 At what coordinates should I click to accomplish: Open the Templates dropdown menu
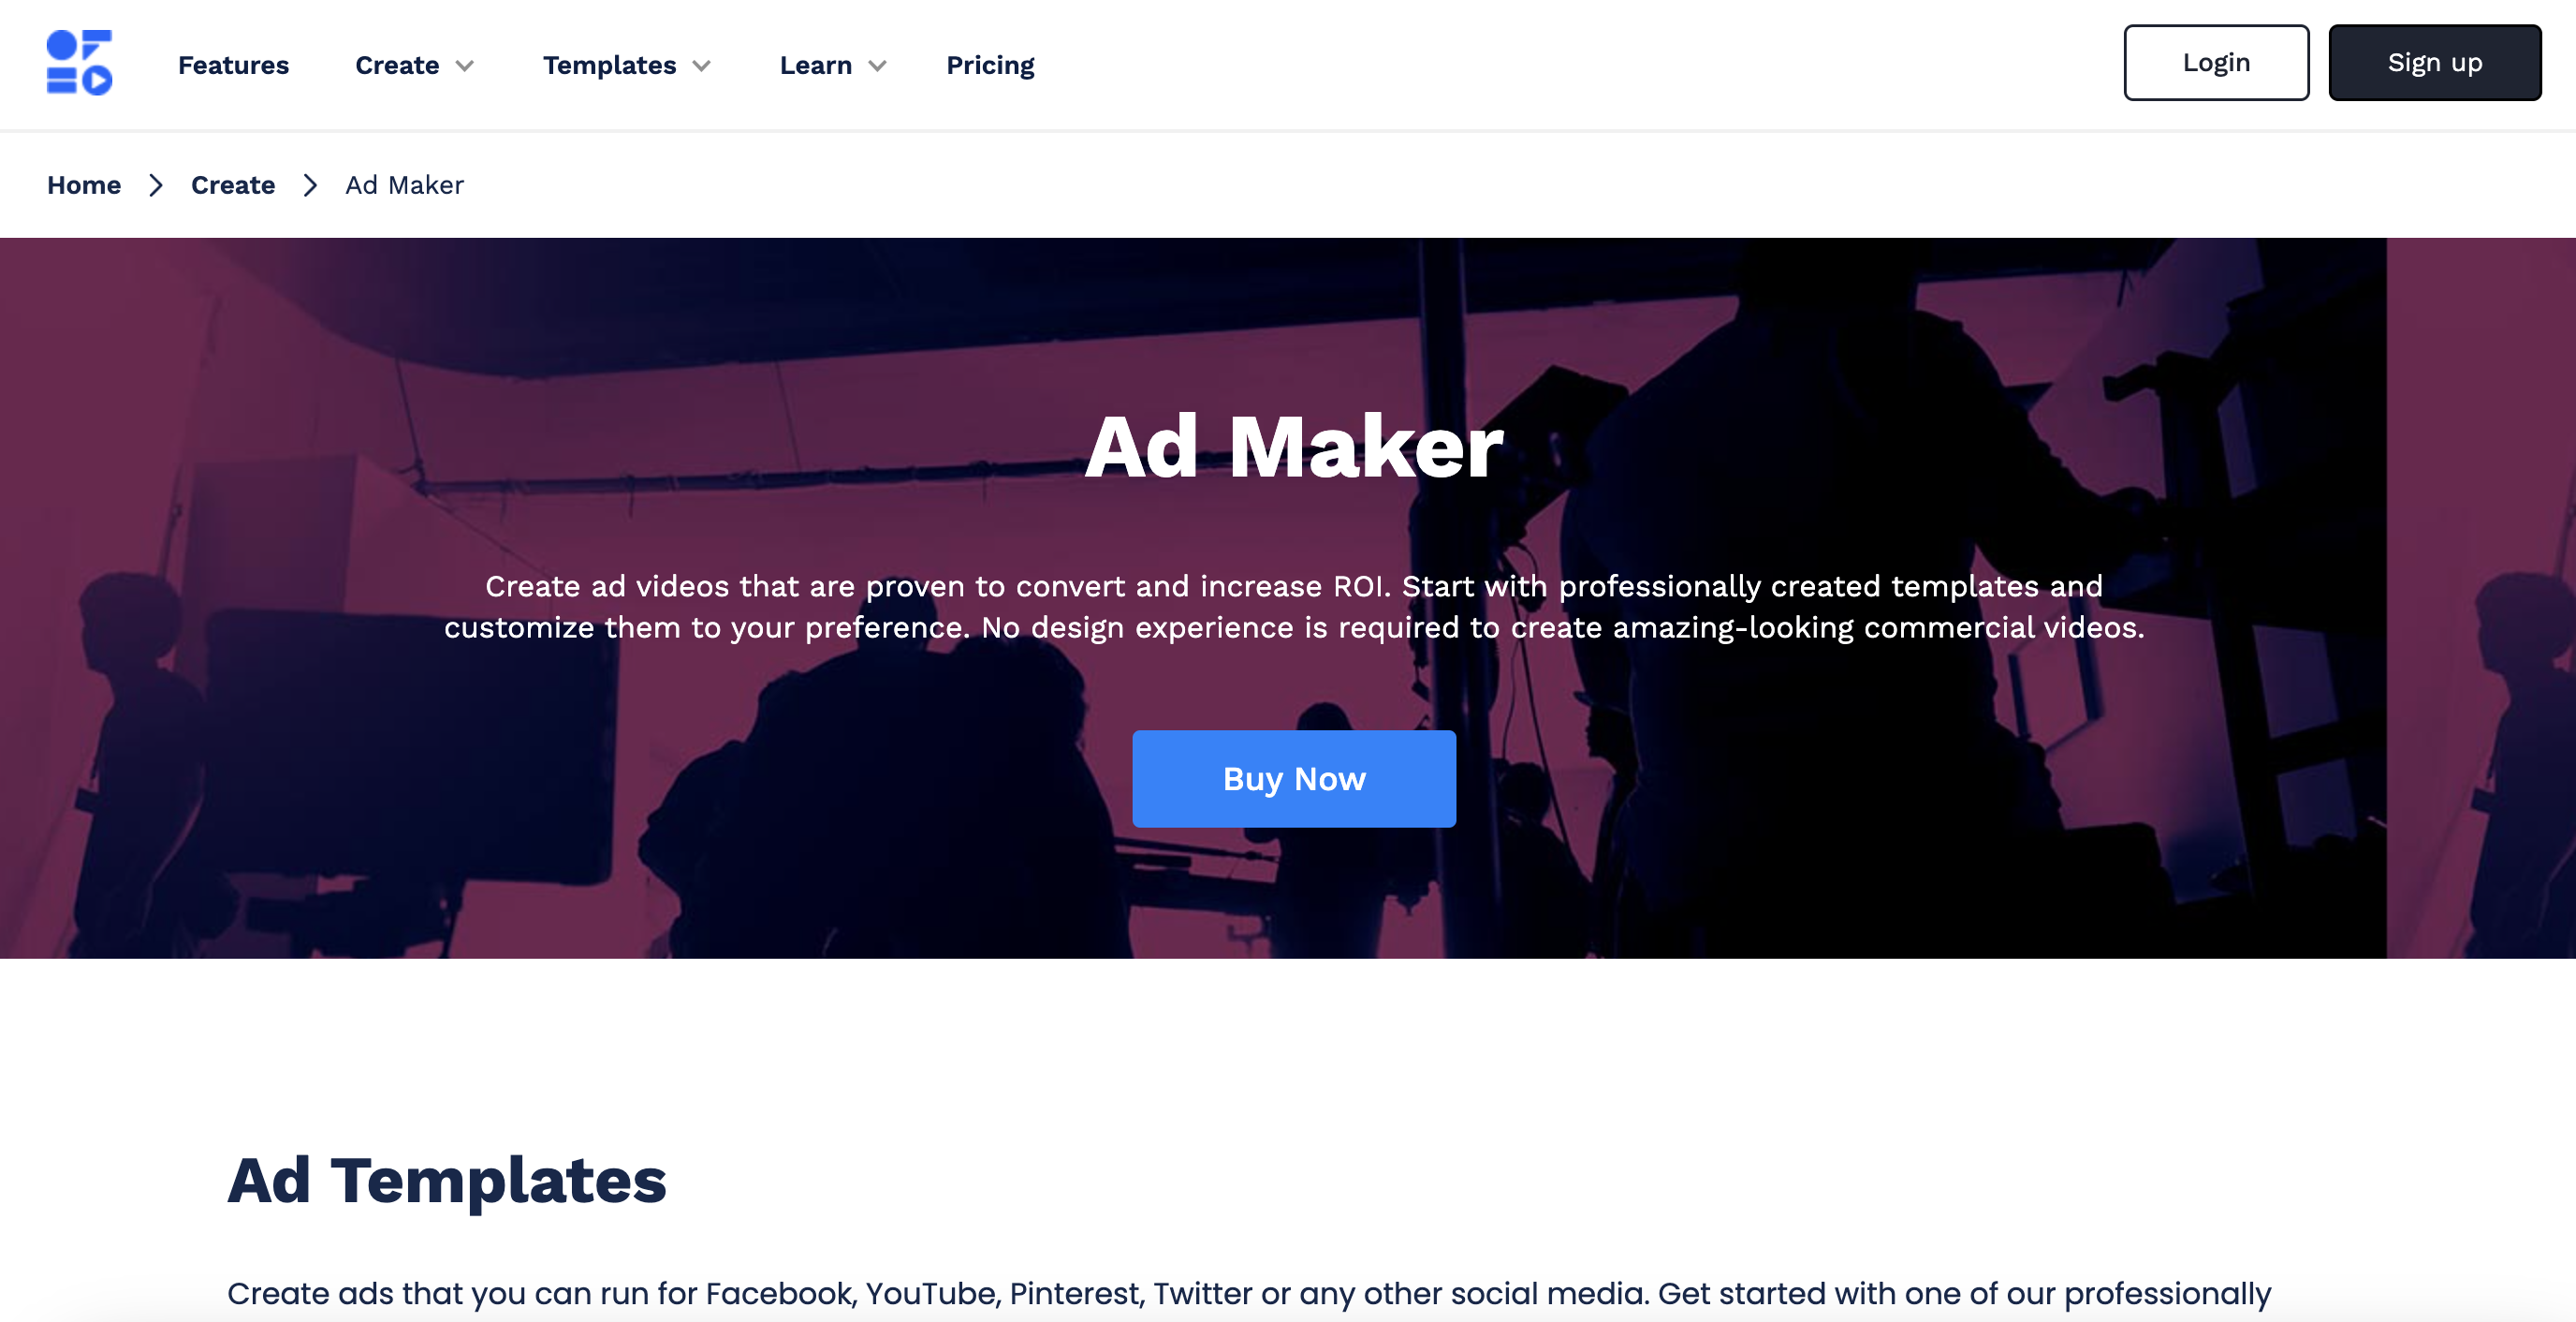tap(625, 64)
